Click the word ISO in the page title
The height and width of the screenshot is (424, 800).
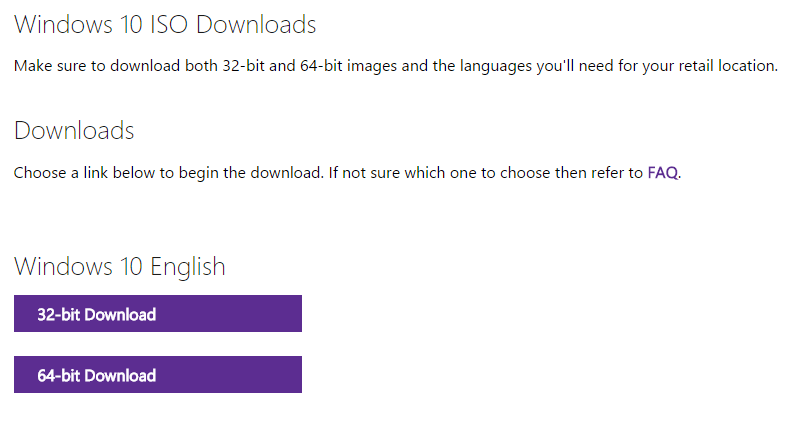coord(168,24)
